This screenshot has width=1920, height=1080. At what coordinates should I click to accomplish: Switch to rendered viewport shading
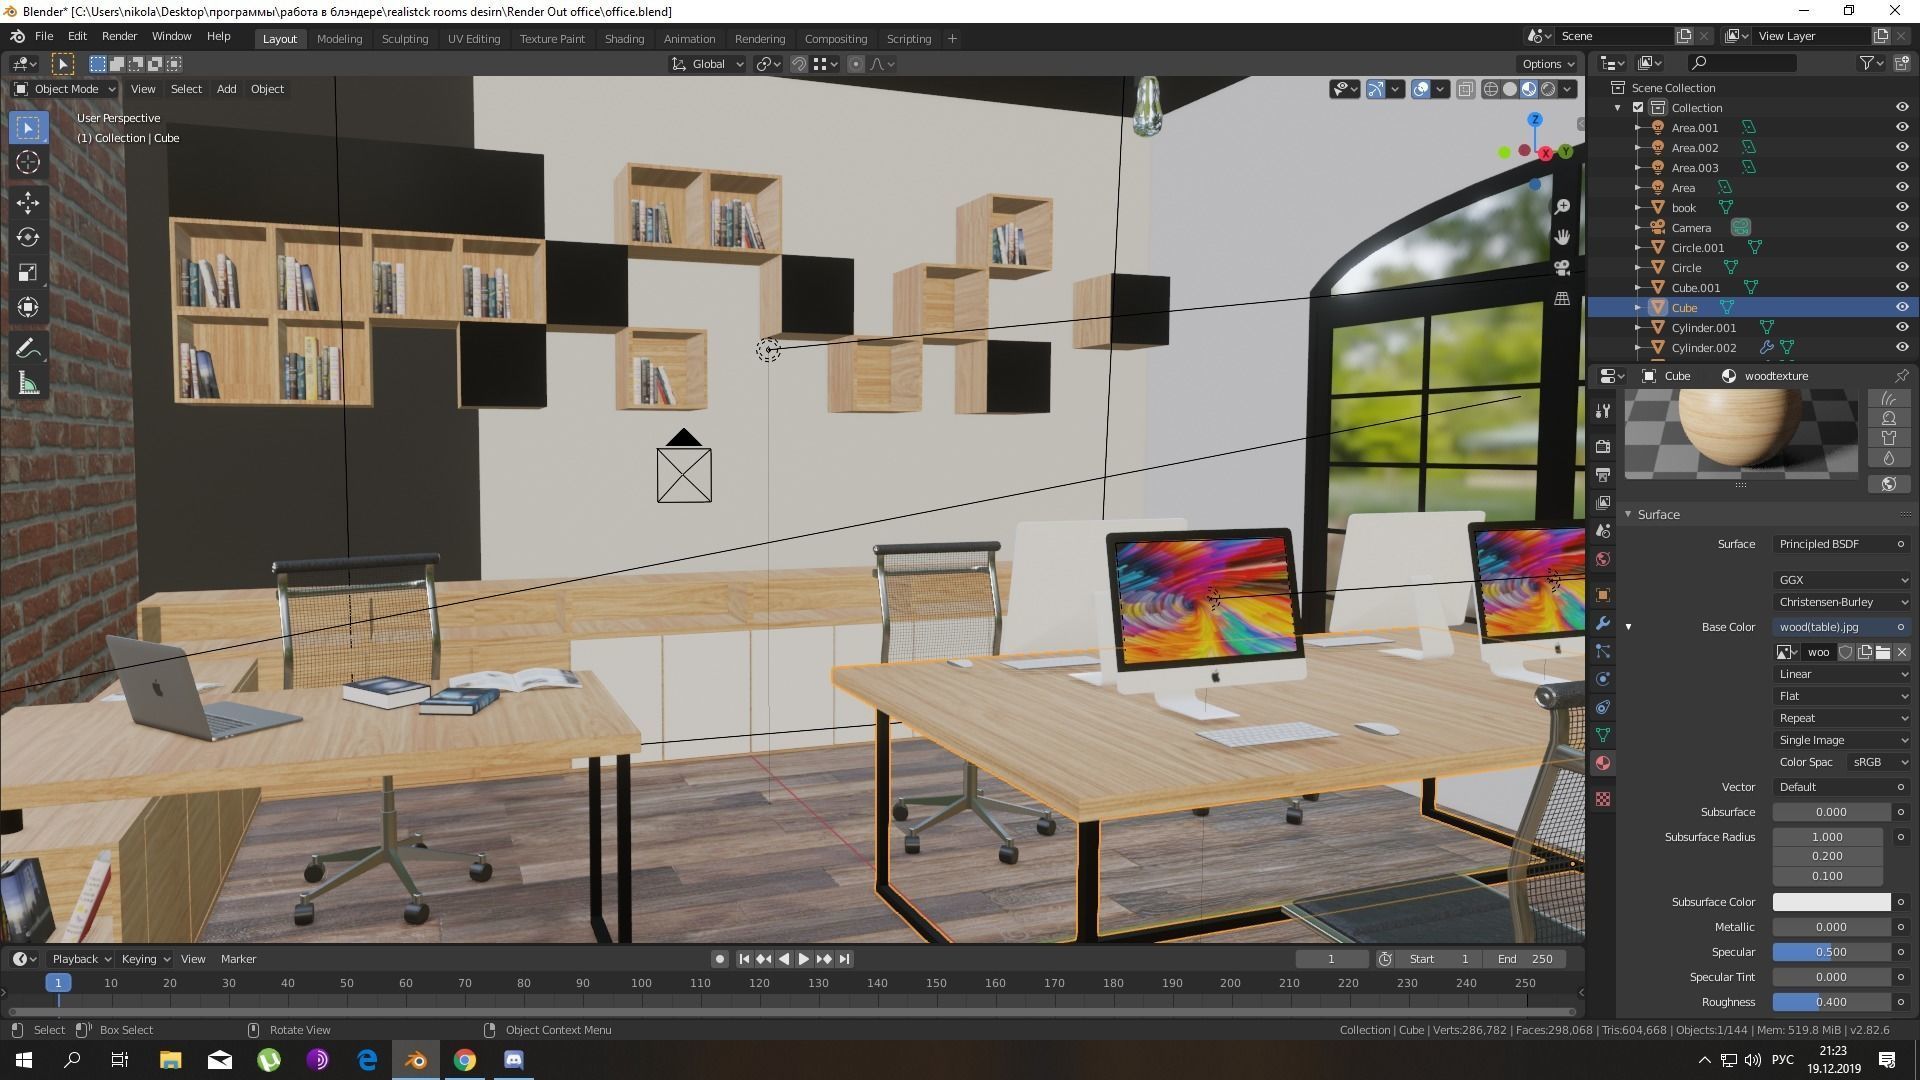click(x=1548, y=89)
